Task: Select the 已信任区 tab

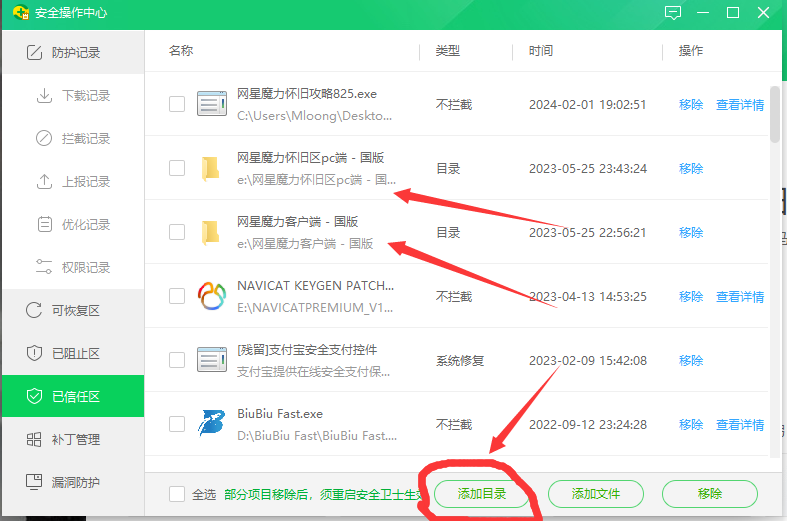Action: 73,396
